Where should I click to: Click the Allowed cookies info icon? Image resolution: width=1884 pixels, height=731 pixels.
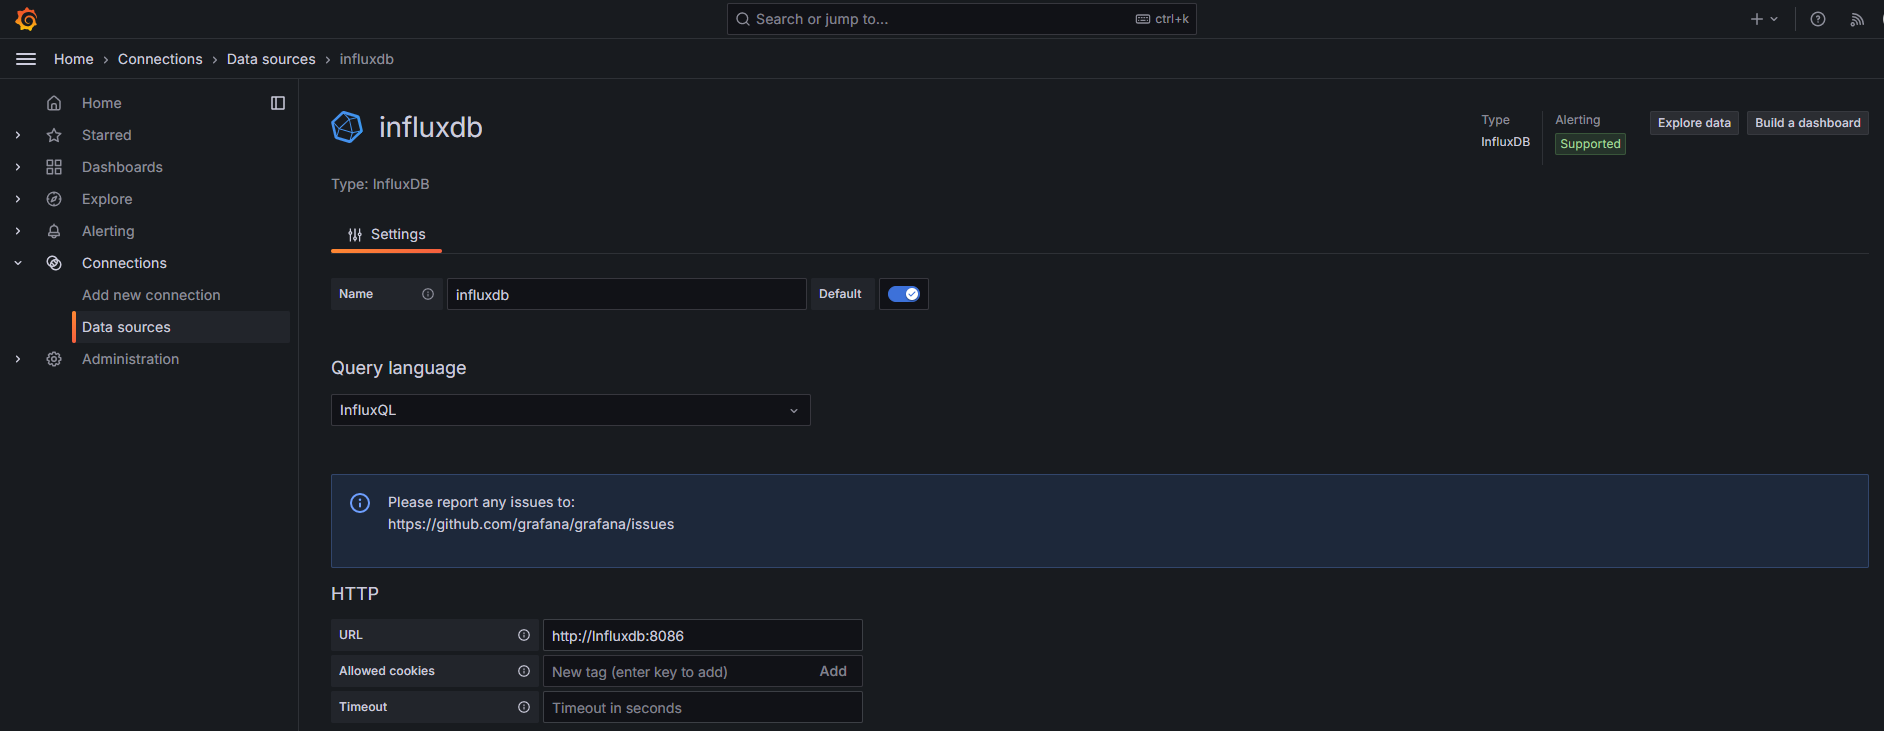(524, 671)
